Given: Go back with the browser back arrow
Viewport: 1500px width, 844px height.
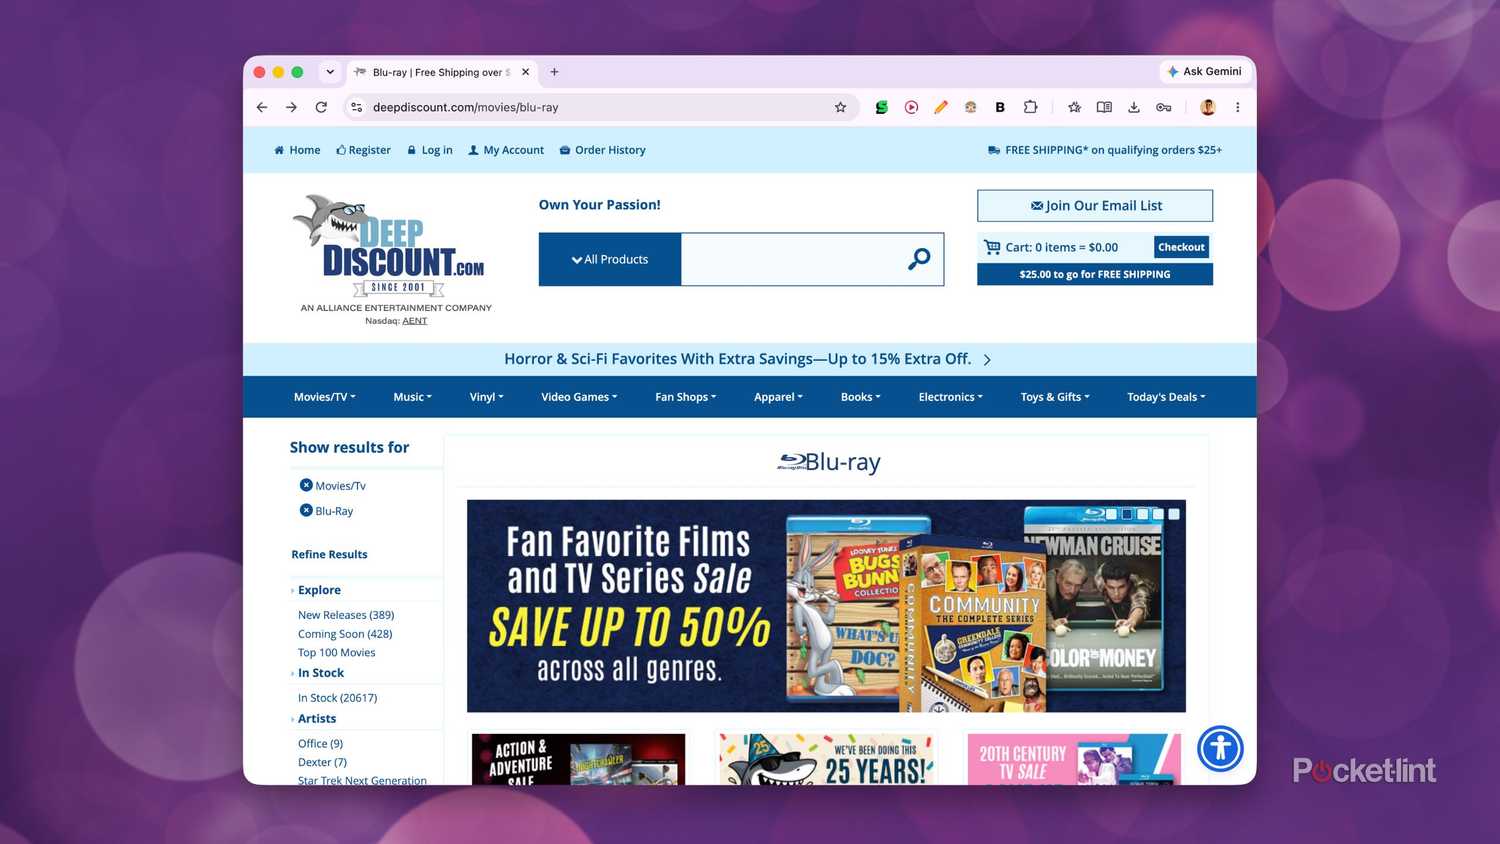Looking at the screenshot, I should coord(262,107).
